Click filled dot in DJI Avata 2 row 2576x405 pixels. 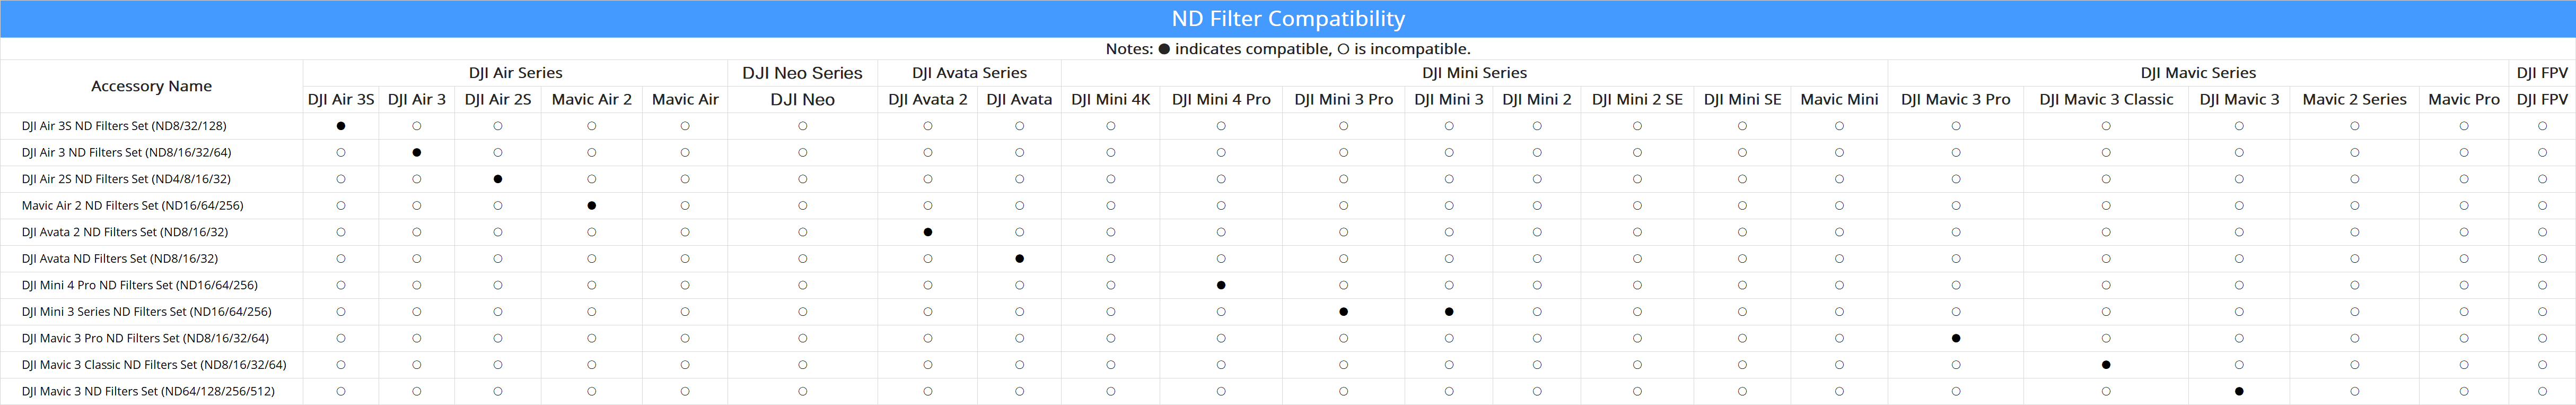pyautogui.click(x=928, y=232)
